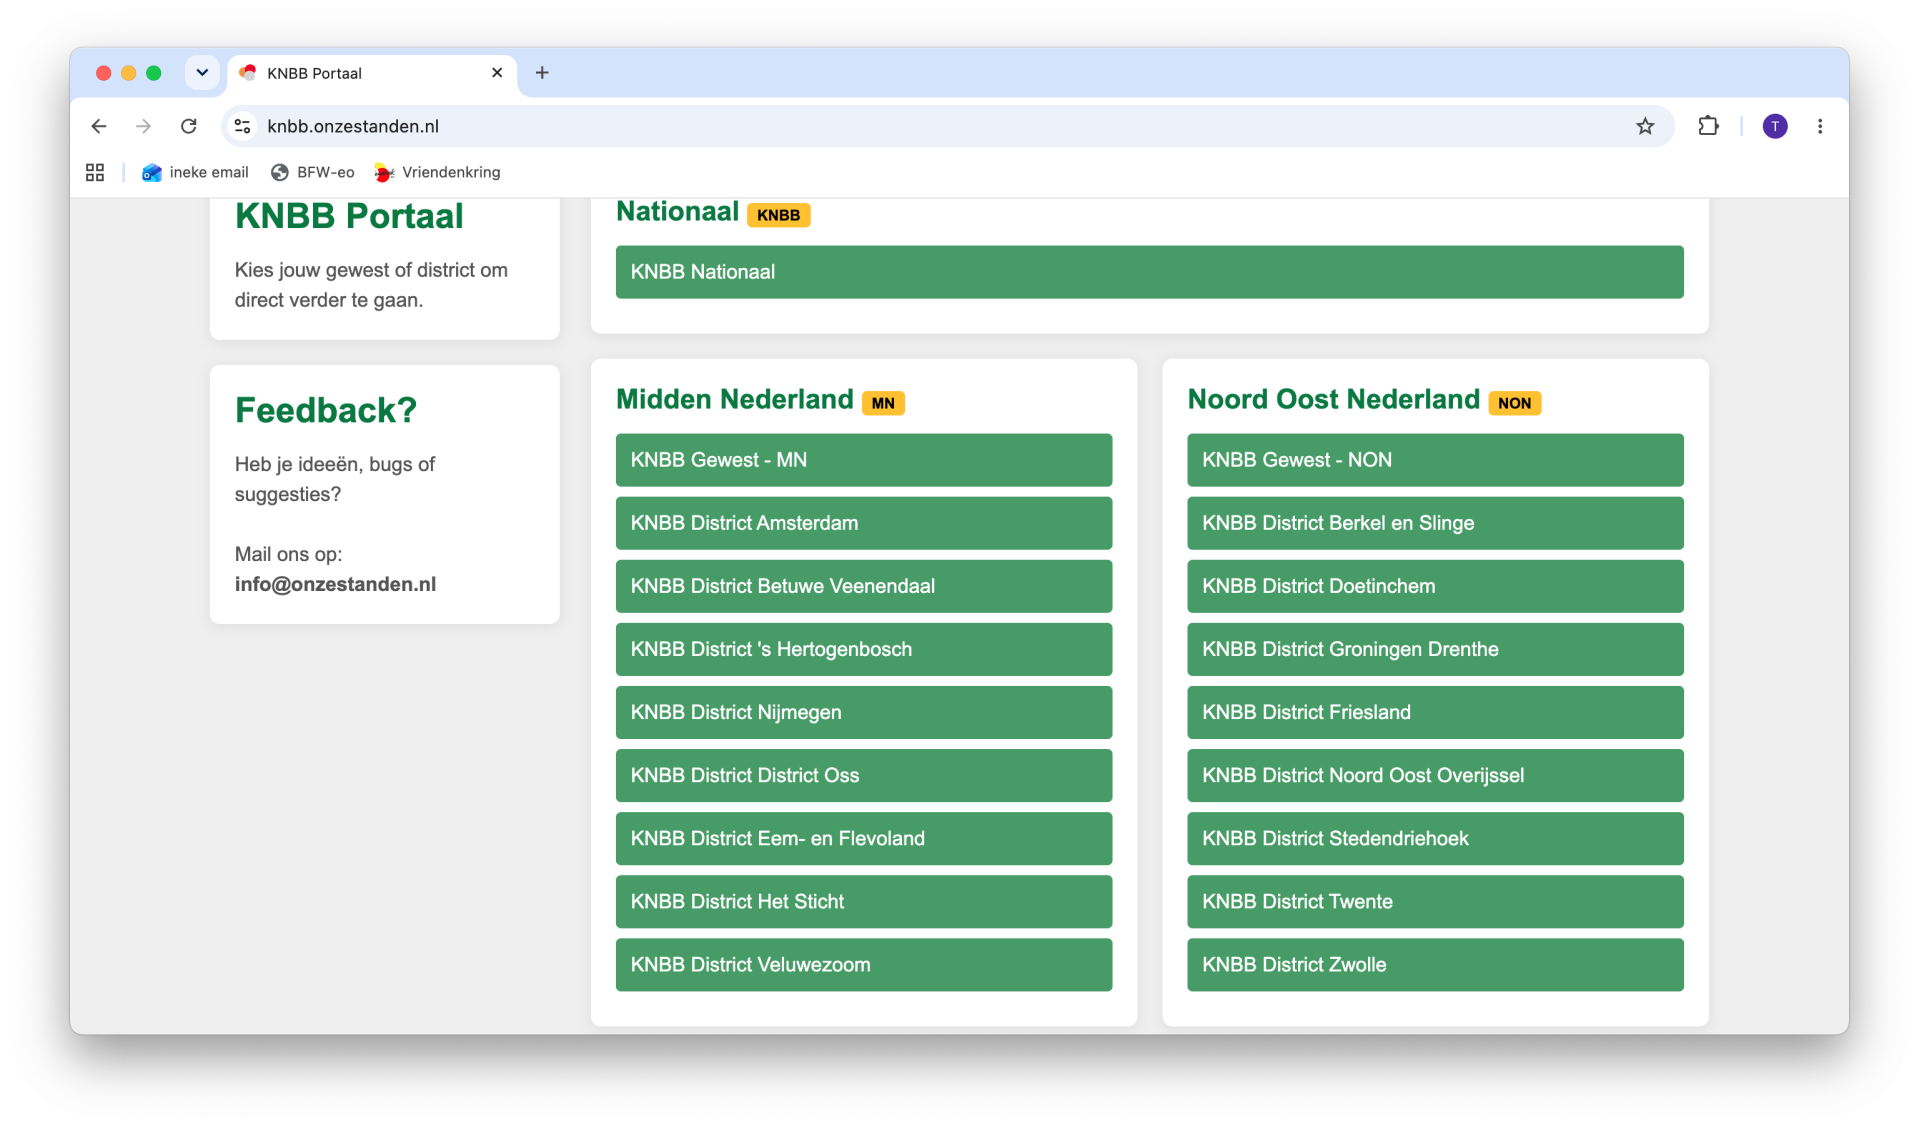Open KNBB District Amsterdam

[864, 523]
